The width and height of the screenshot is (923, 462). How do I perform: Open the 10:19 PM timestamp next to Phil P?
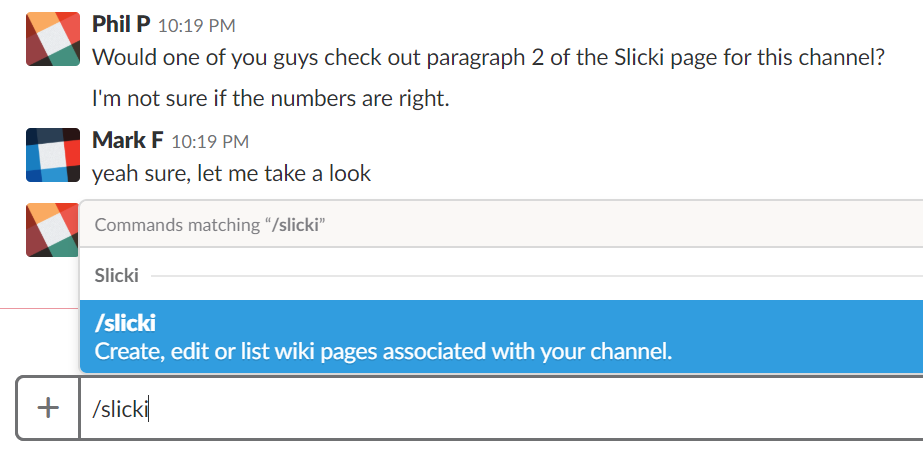pyautogui.click(x=197, y=26)
